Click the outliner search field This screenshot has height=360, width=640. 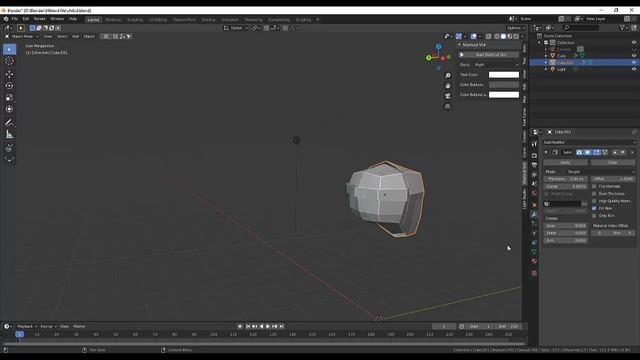[580, 28]
